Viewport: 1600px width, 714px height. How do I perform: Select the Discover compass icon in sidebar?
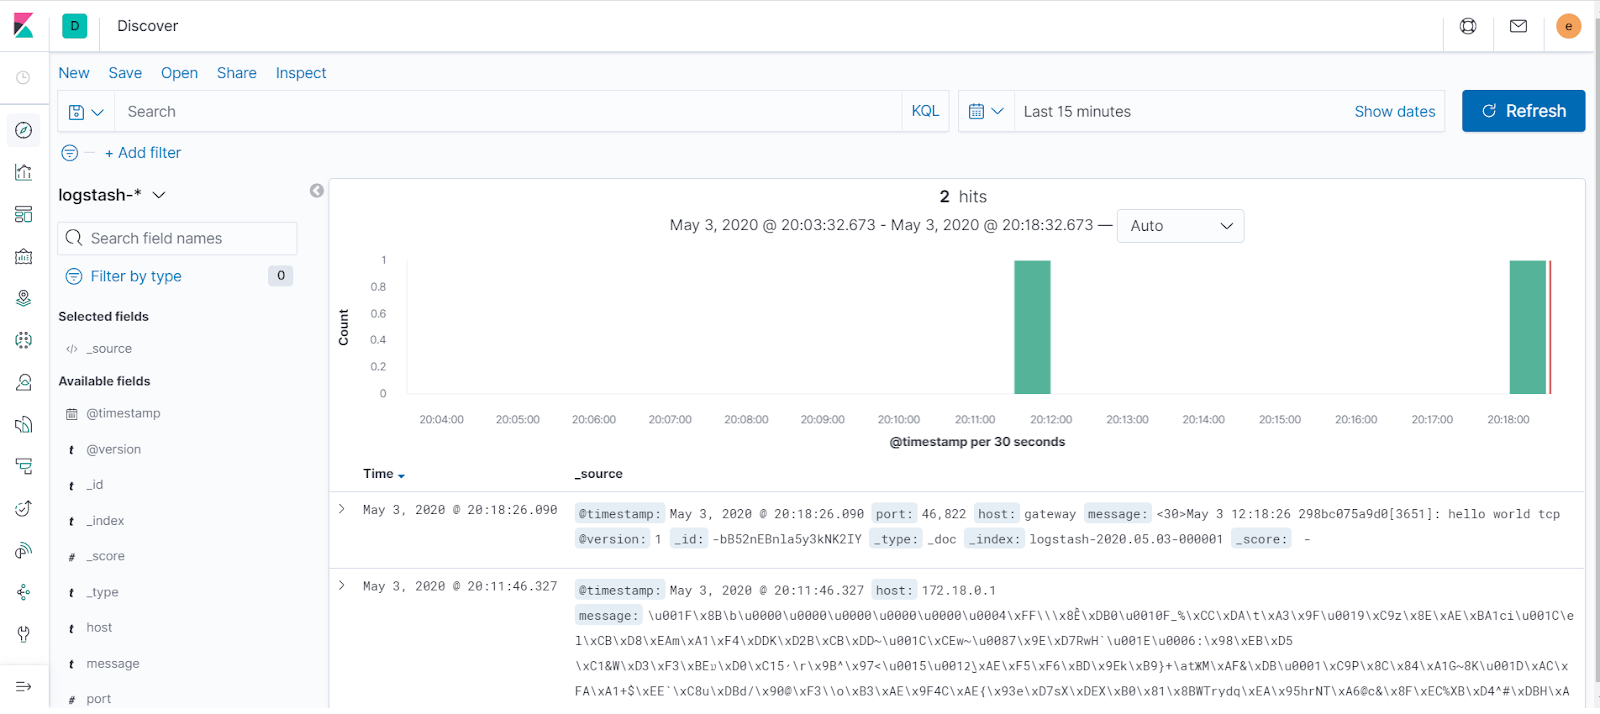pyautogui.click(x=24, y=130)
